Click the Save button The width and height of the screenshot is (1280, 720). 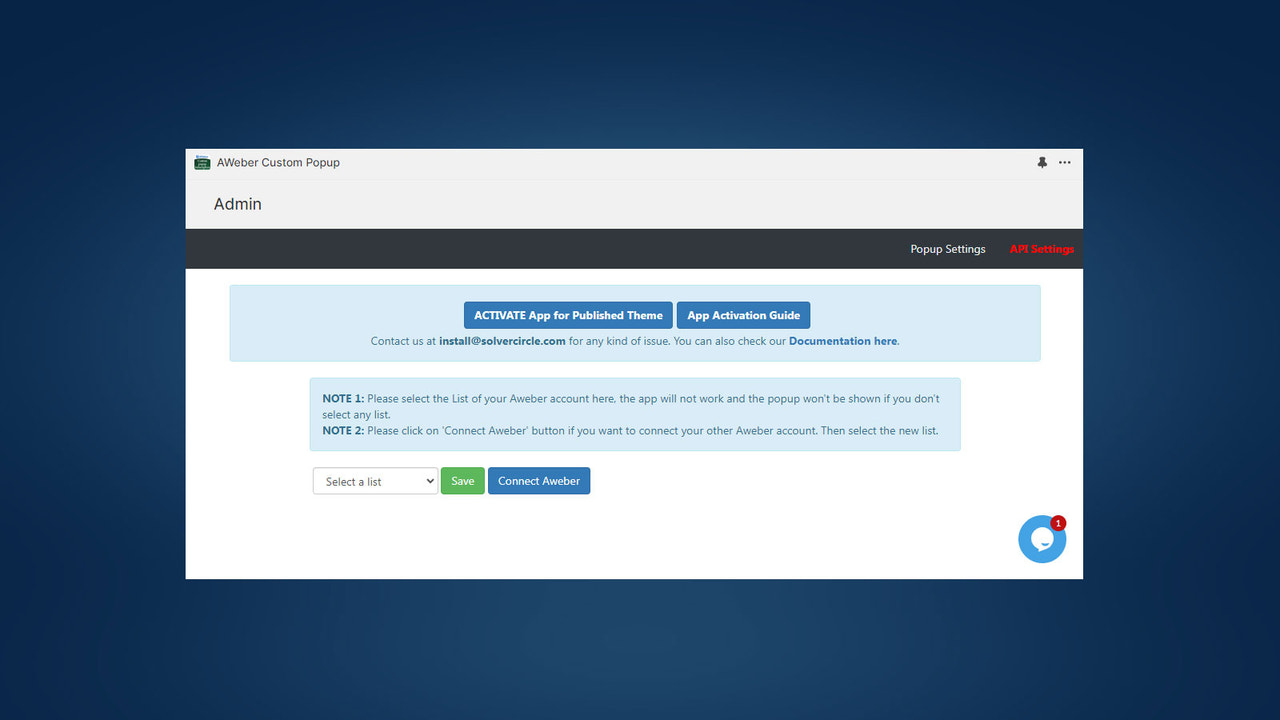point(462,480)
